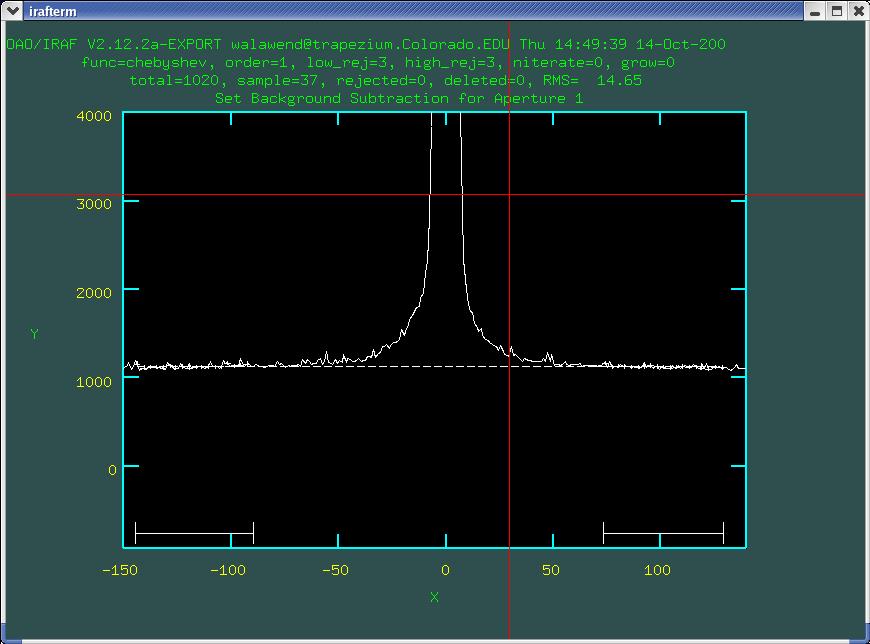Click the 'low_rej=3' parameter text
The width and height of the screenshot is (870, 644).
click(x=347, y=63)
